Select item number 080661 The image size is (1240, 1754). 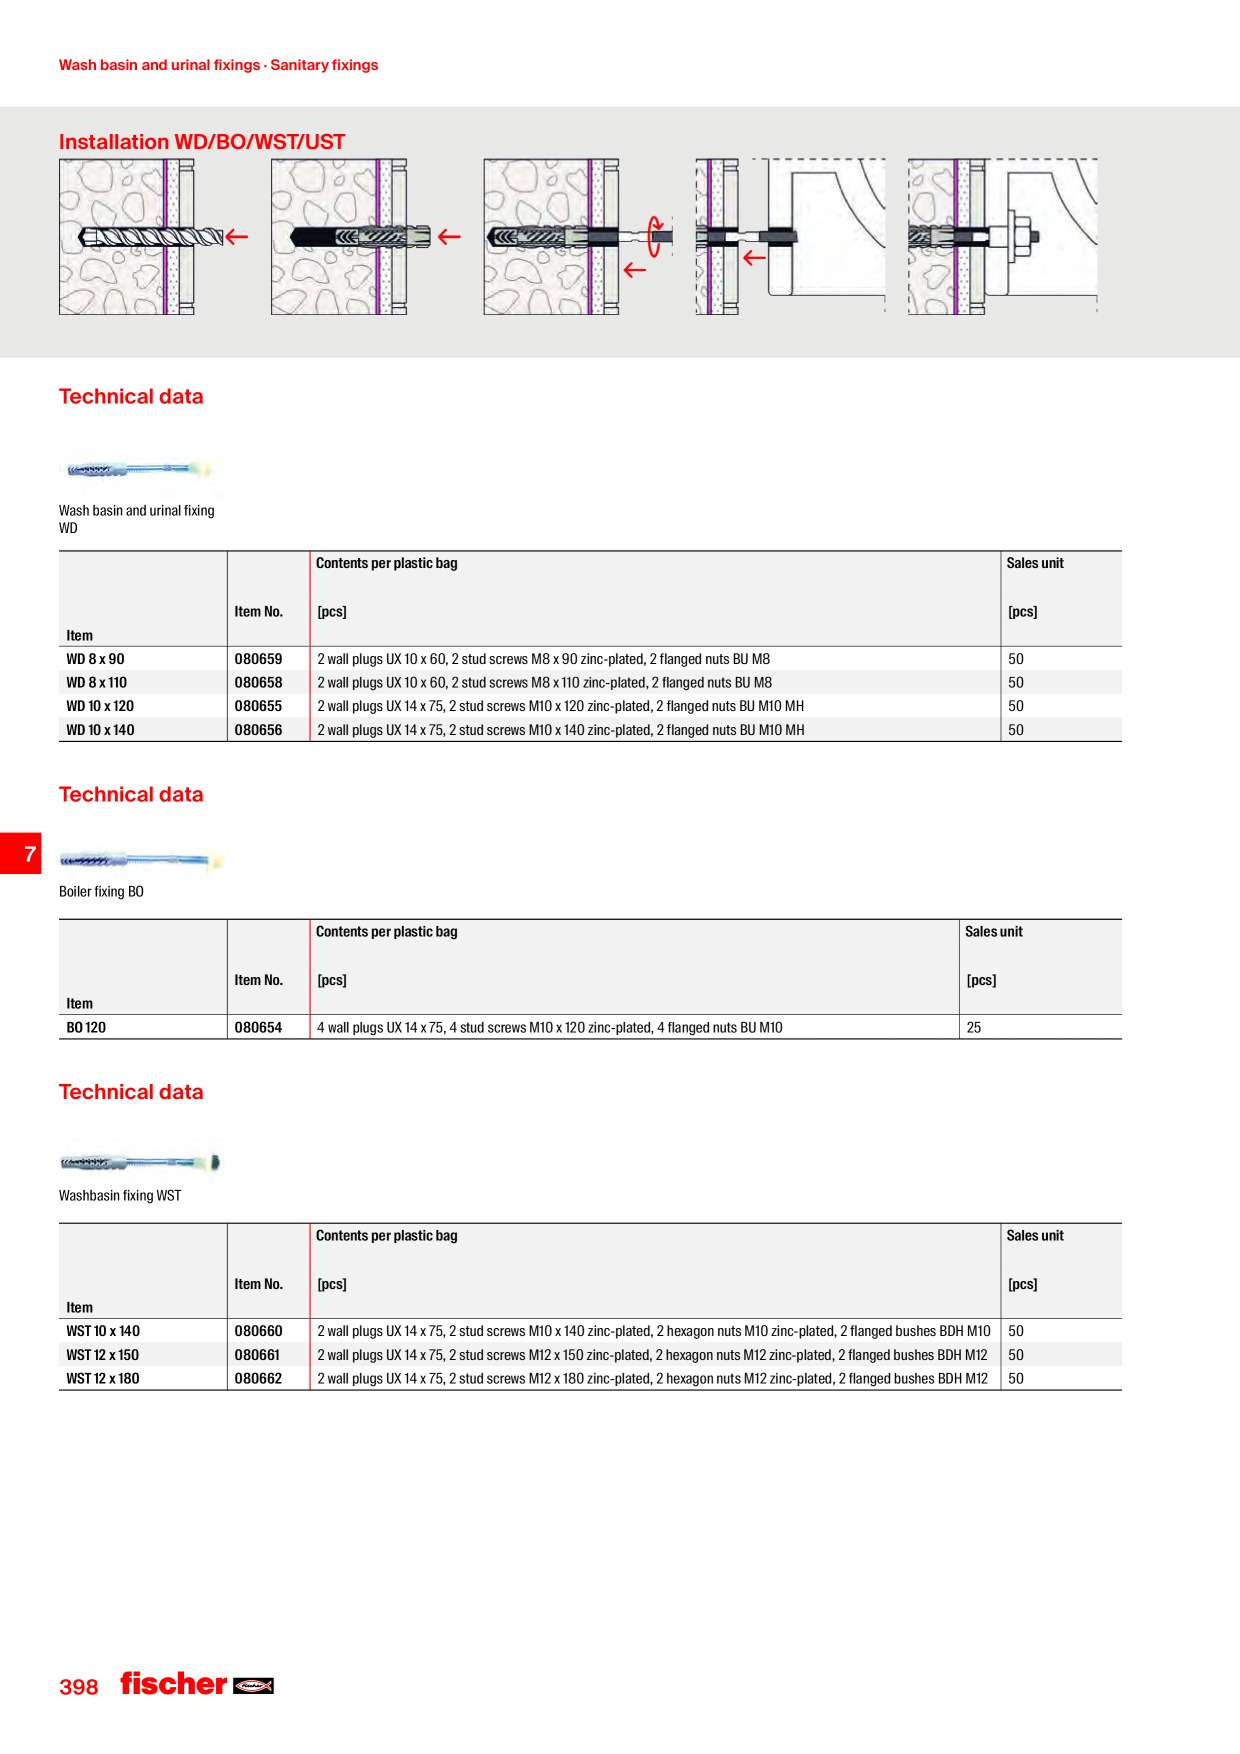point(258,1355)
